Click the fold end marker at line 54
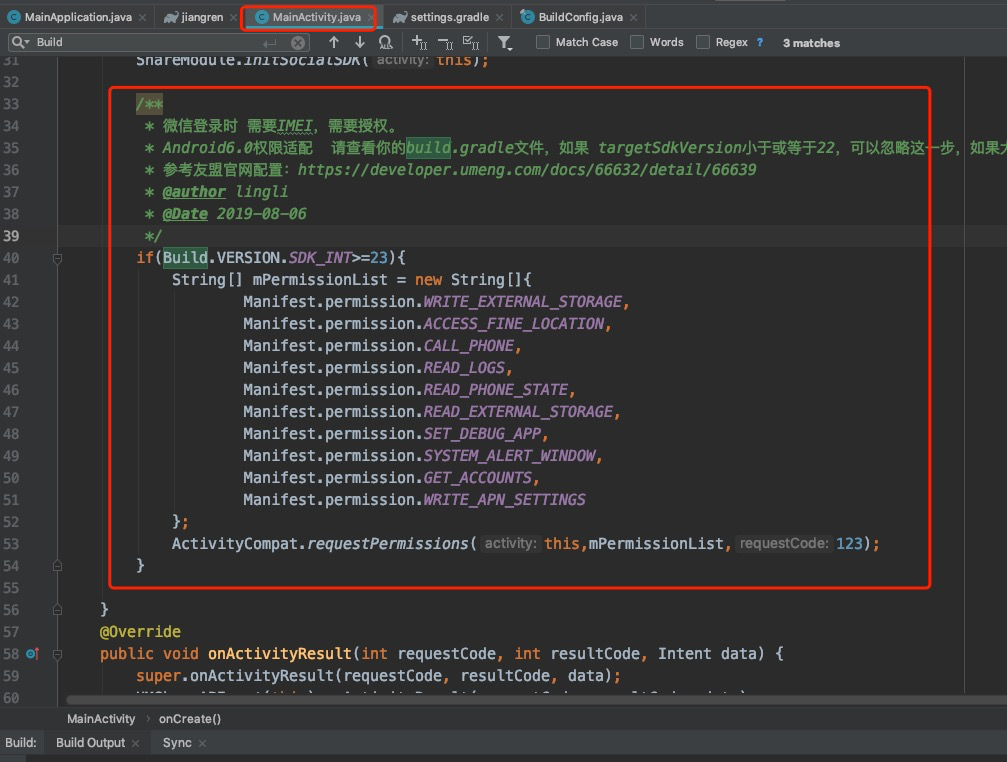This screenshot has height=762, width=1007. 57,566
